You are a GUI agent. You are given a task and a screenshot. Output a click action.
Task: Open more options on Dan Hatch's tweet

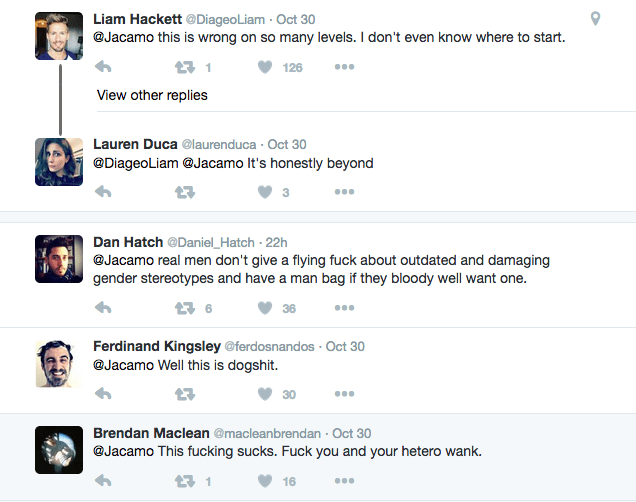pos(344,308)
